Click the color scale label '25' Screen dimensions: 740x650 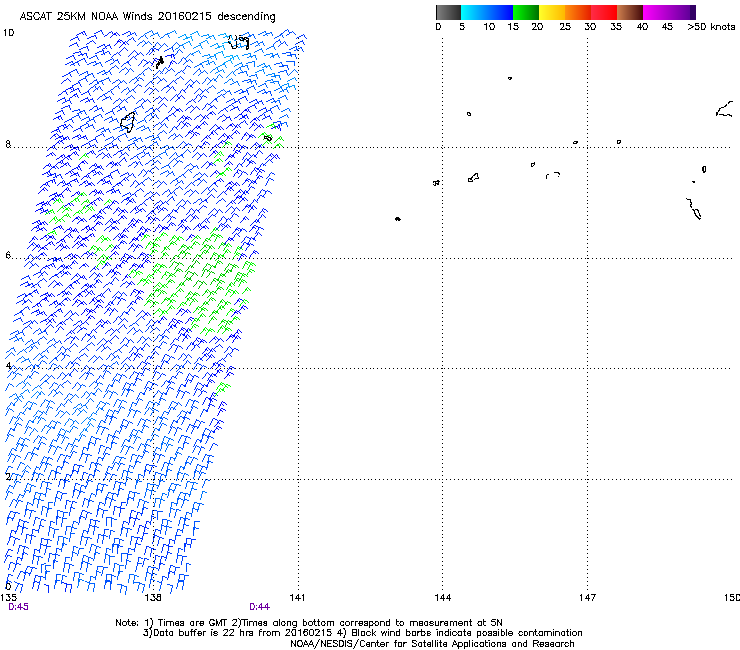565,27
